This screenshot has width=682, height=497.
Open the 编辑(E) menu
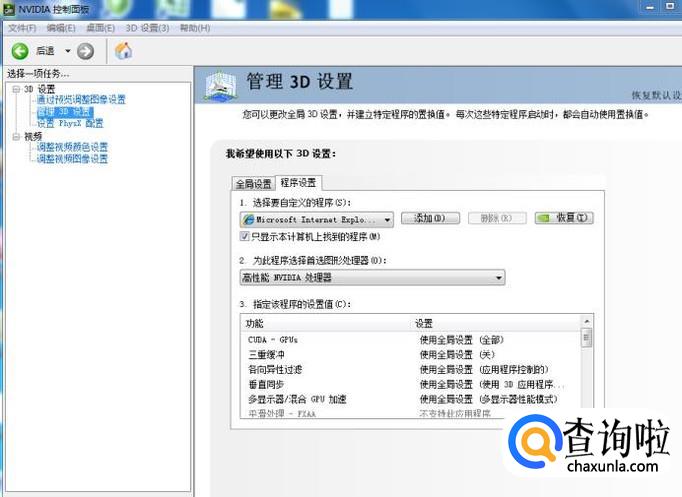pyautogui.click(x=61, y=28)
